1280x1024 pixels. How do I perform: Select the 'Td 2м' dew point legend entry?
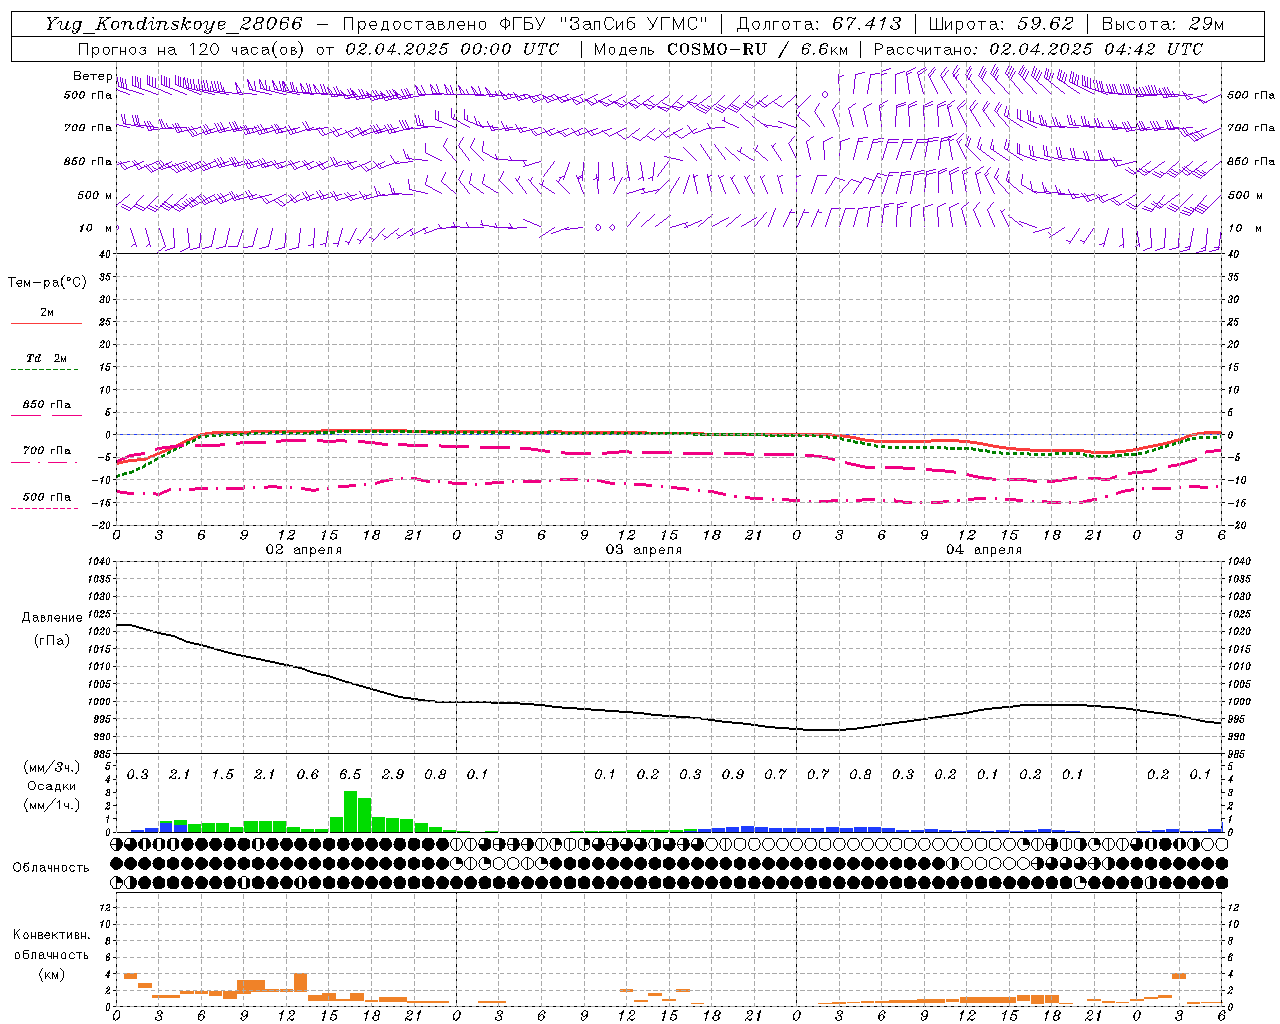pos(46,358)
